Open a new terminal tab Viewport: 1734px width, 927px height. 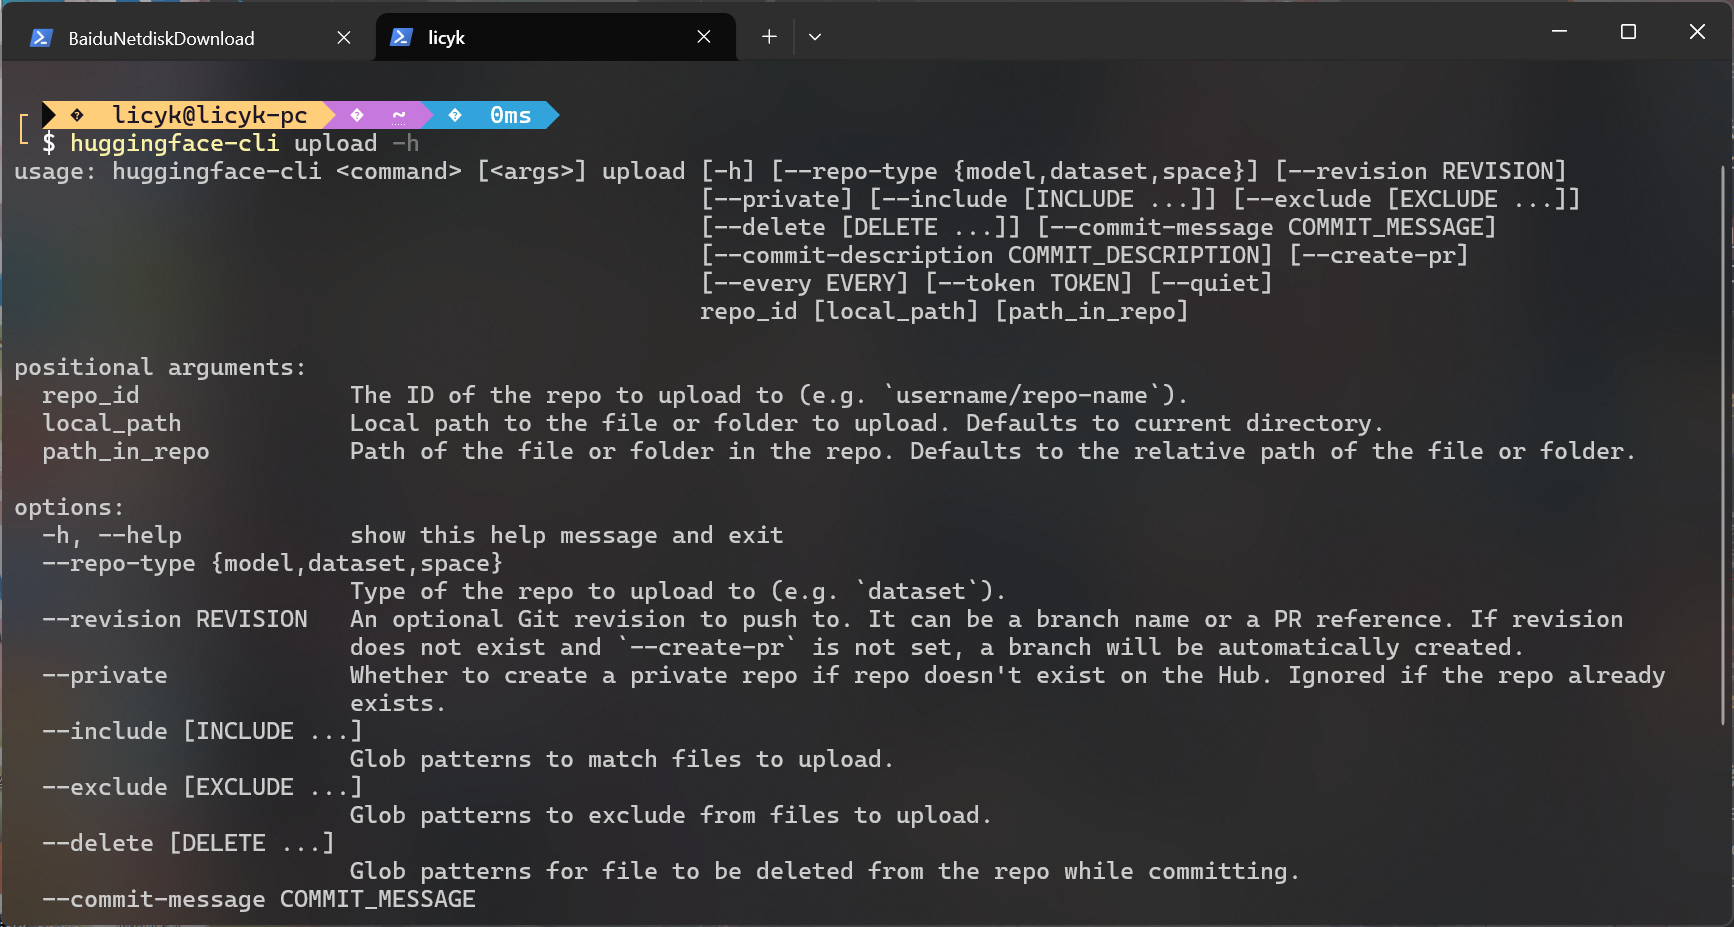point(769,37)
